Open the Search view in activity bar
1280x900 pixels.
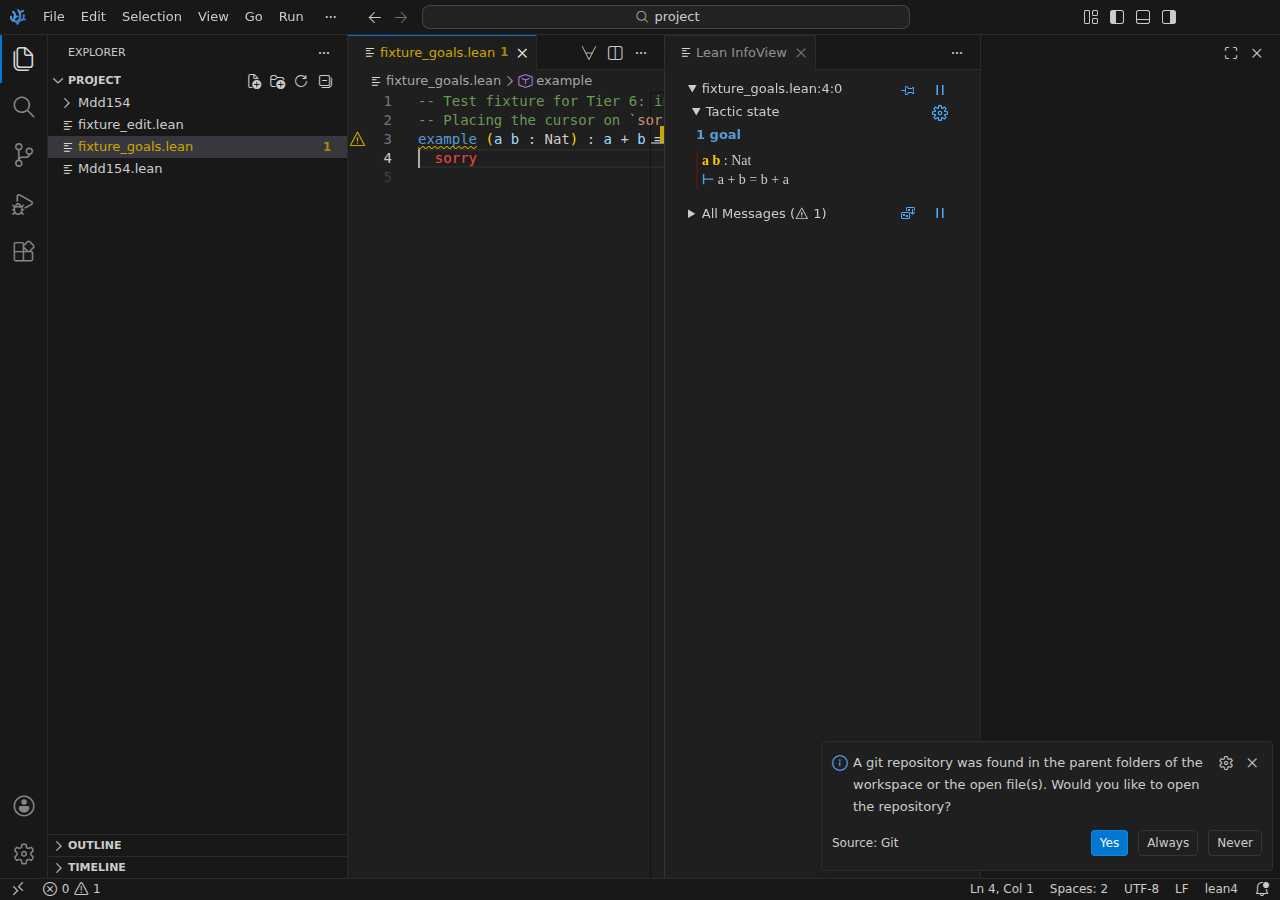coord(23,107)
